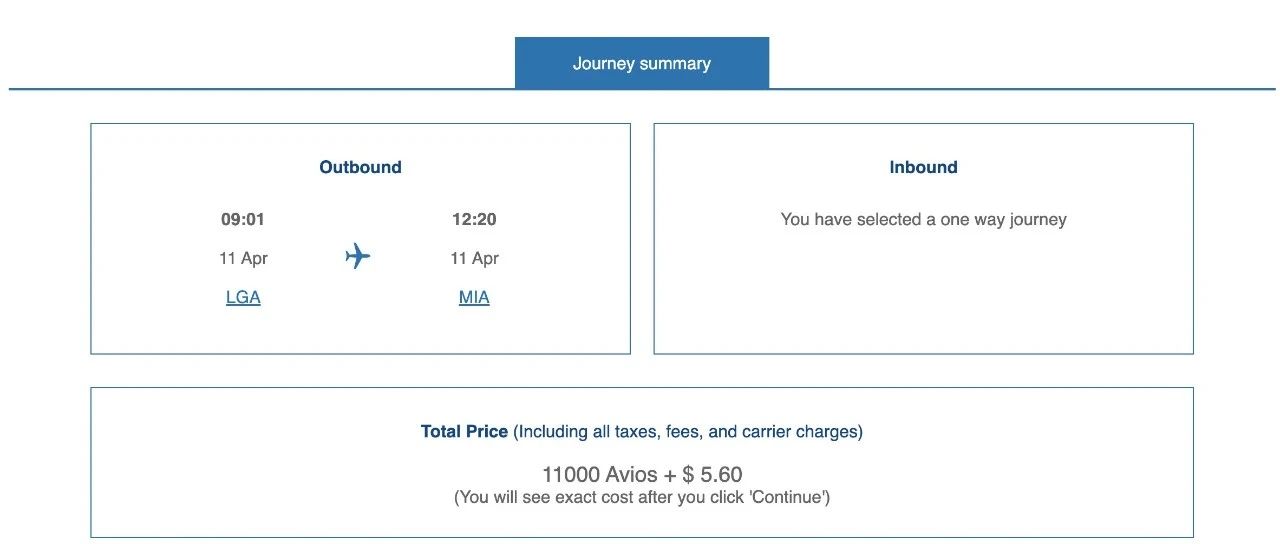Open the LGA airport link
Image resolution: width=1280 pixels, height=544 pixels.
click(243, 297)
